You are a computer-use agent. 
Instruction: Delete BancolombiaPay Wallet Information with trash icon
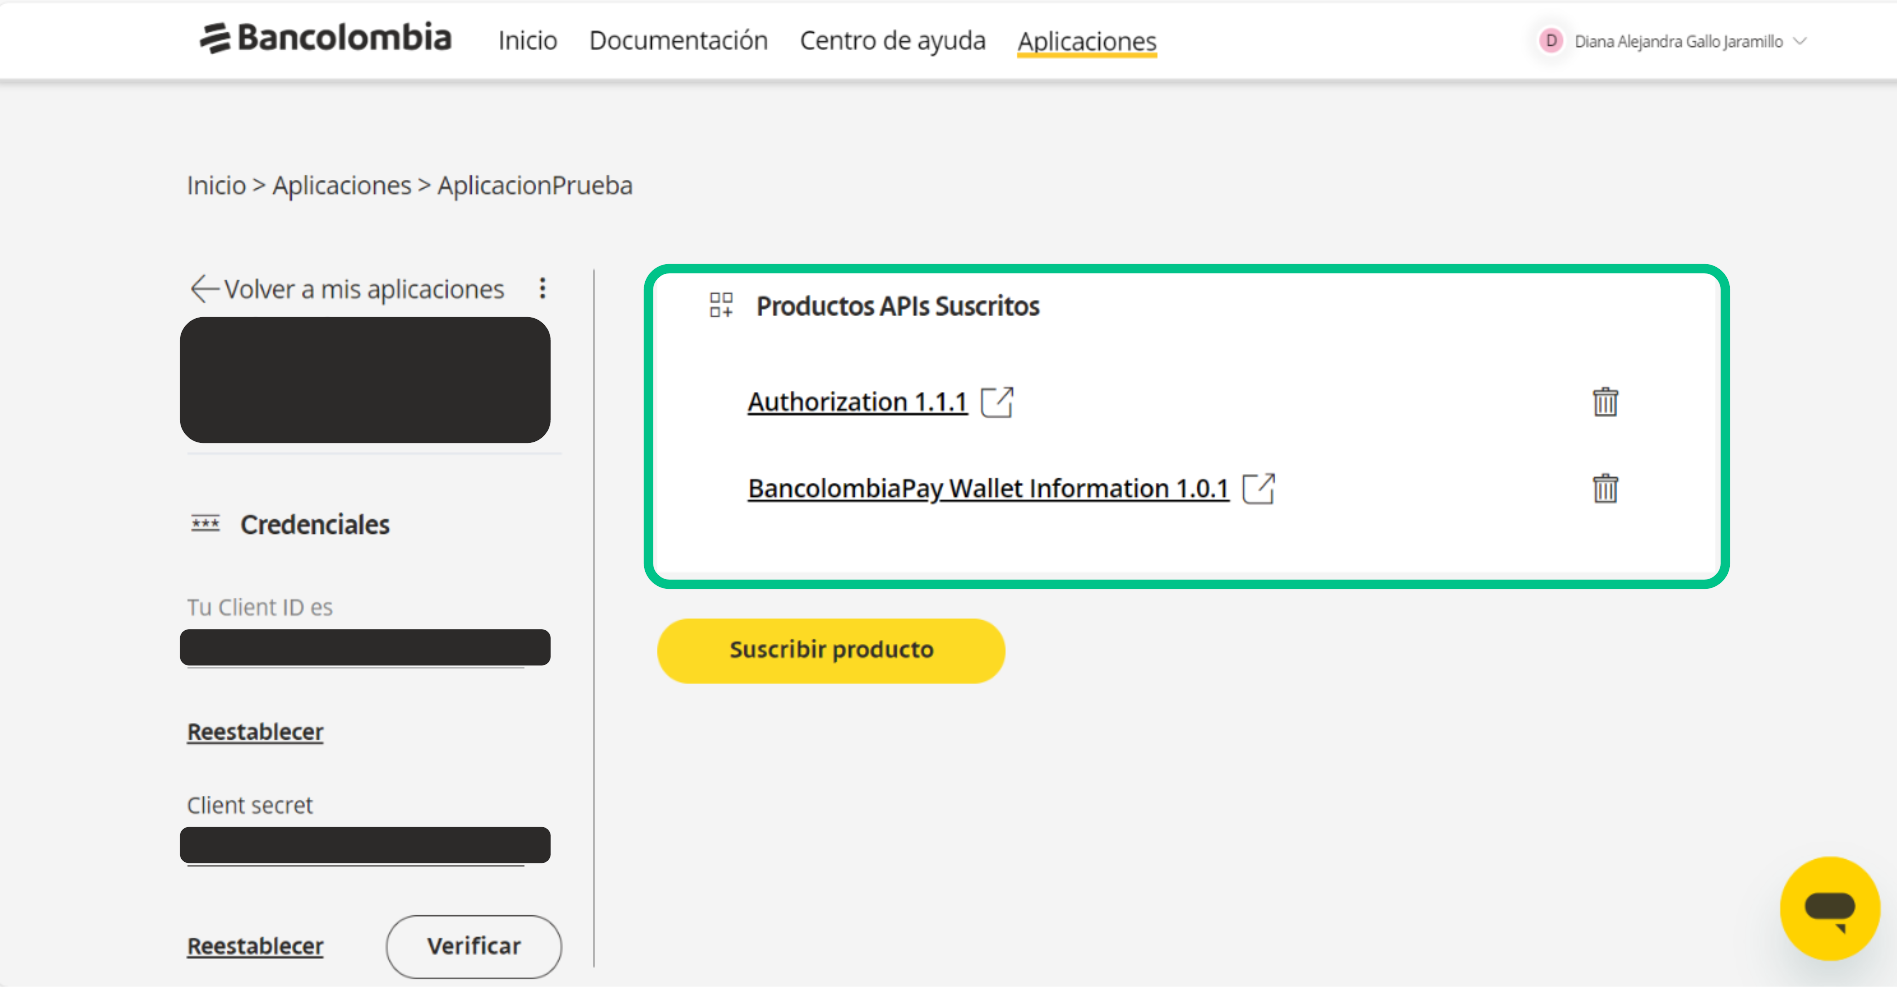coord(1605,489)
